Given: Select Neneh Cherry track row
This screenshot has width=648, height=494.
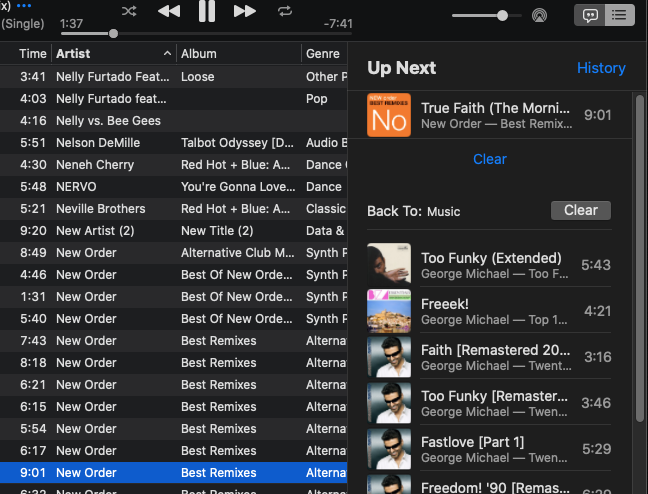Looking at the screenshot, I should pyautogui.click(x=174, y=165).
